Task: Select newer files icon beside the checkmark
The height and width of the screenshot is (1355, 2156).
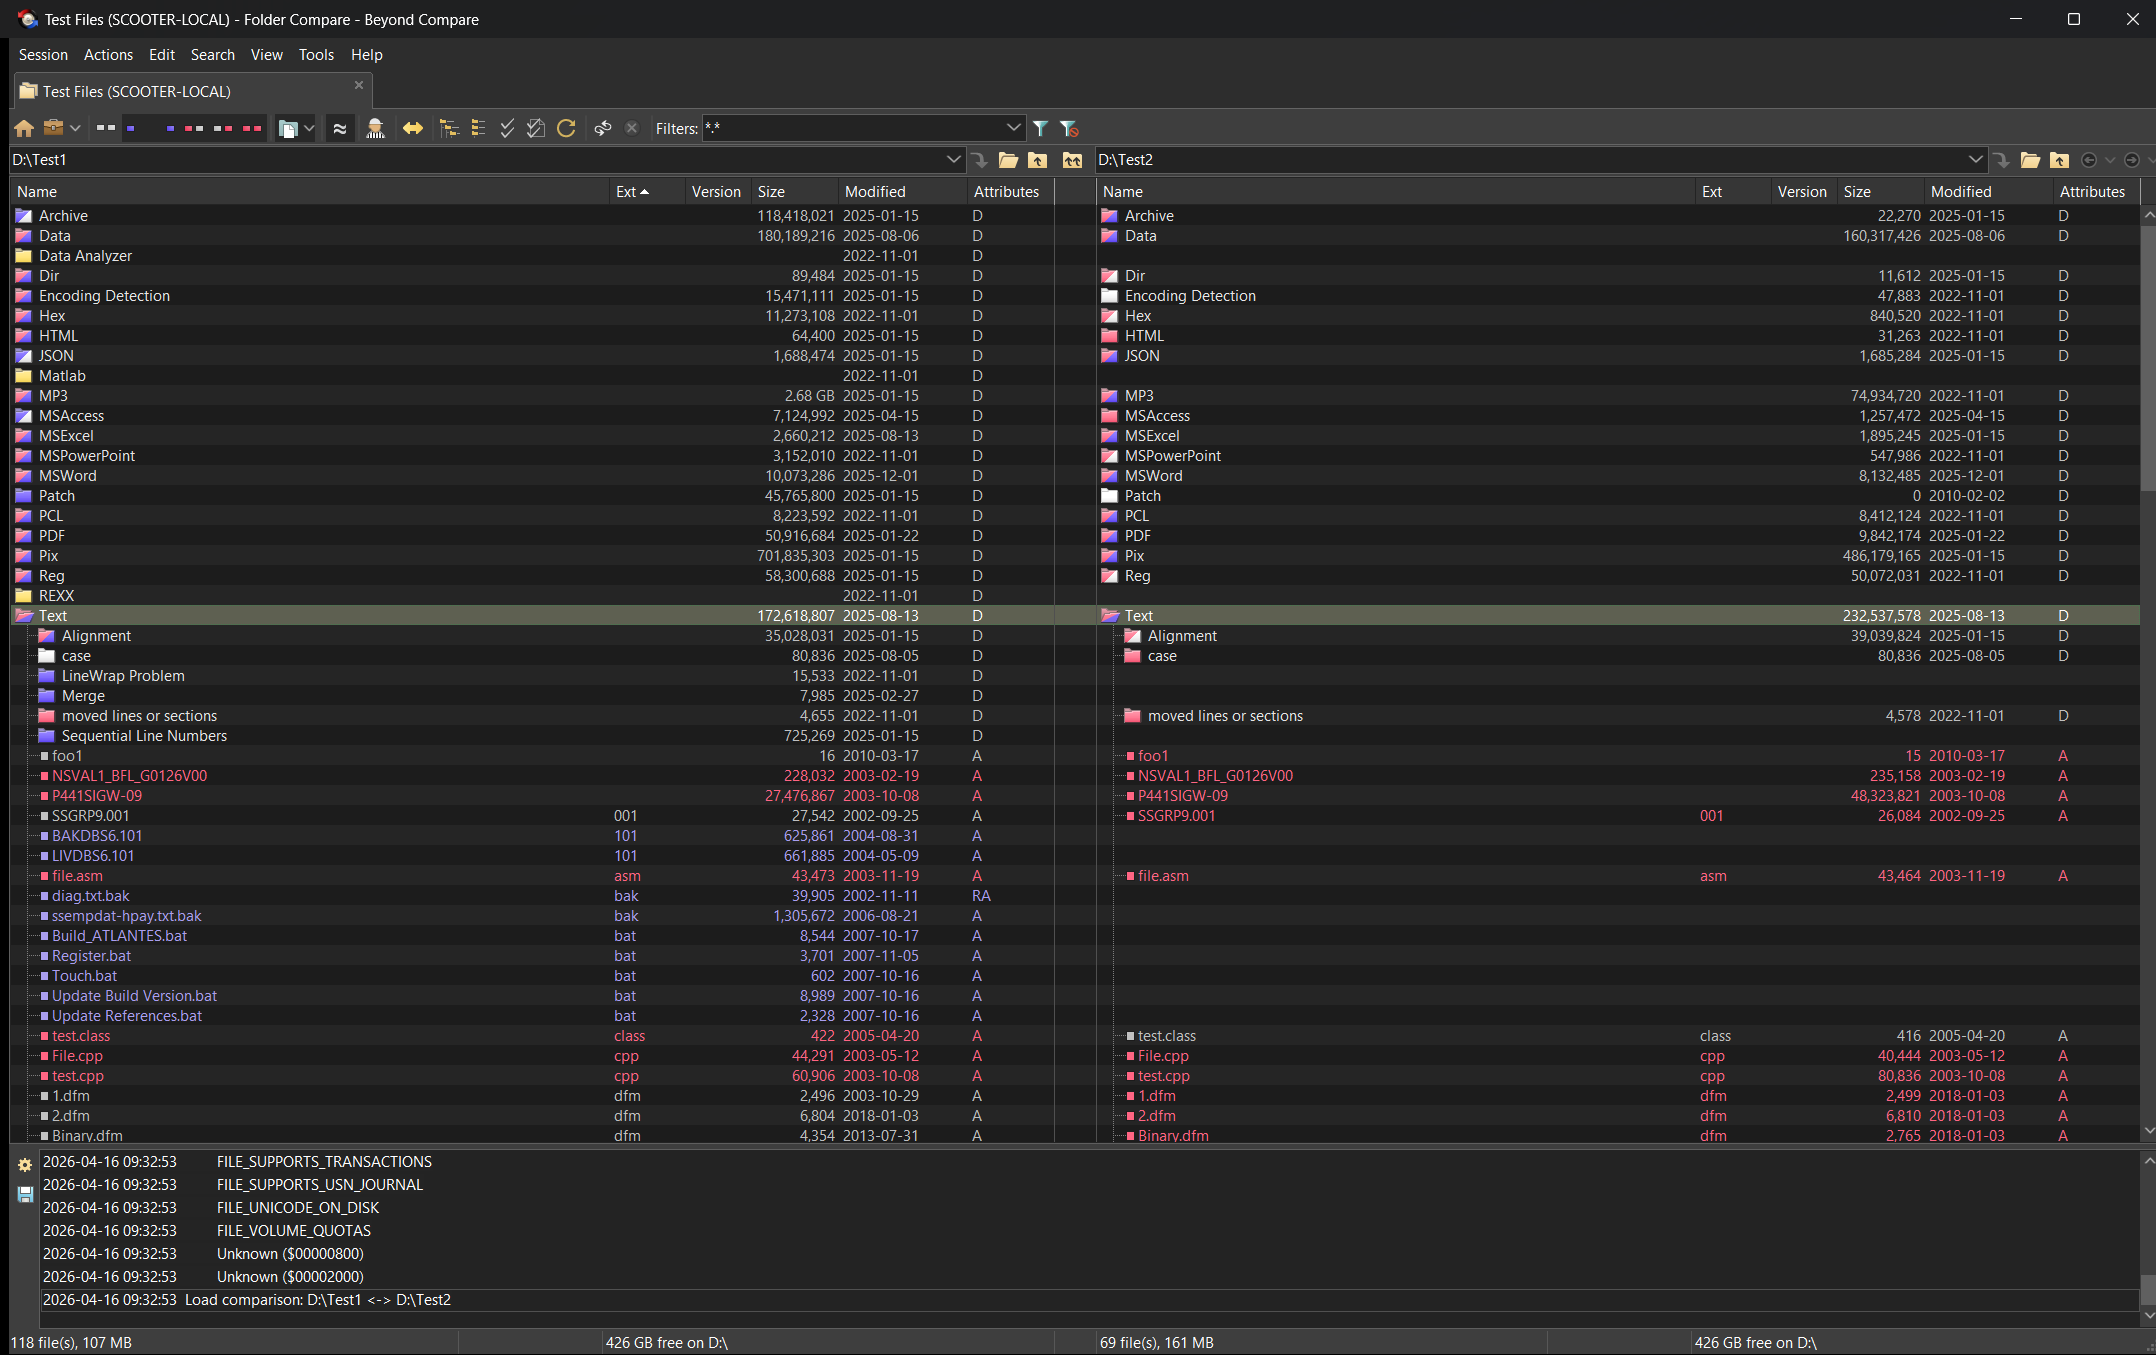Action: pyautogui.click(x=536, y=128)
